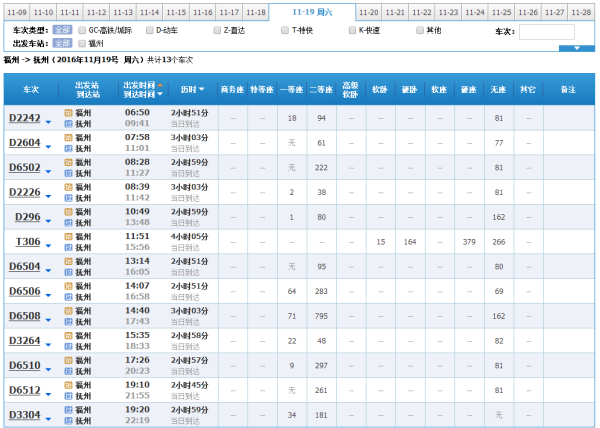Tick the 福州 departure station checkbox
600x428 pixels.
pyautogui.click(x=83, y=44)
